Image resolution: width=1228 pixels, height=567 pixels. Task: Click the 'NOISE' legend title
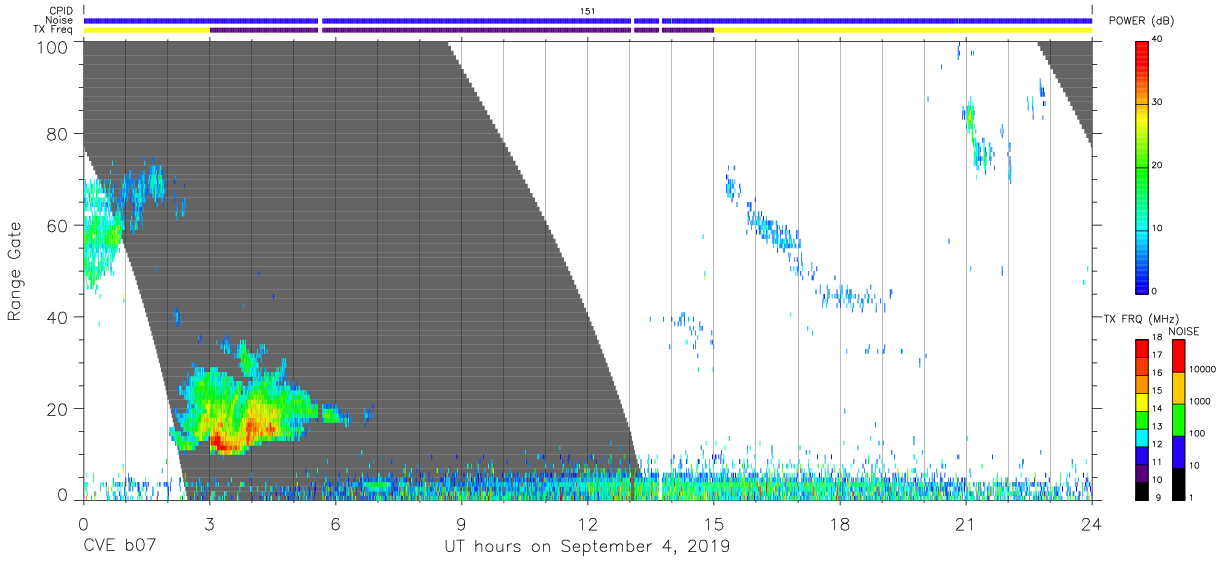tap(1183, 331)
